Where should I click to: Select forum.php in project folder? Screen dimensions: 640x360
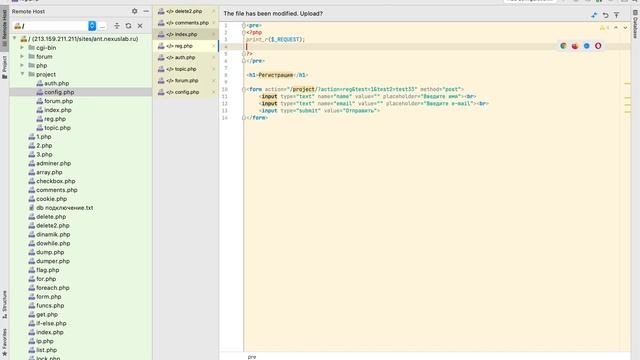coord(55,101)
